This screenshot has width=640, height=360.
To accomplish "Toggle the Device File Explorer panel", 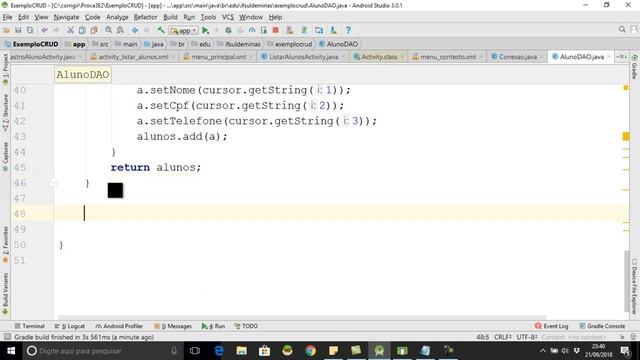I will point(635,286).
